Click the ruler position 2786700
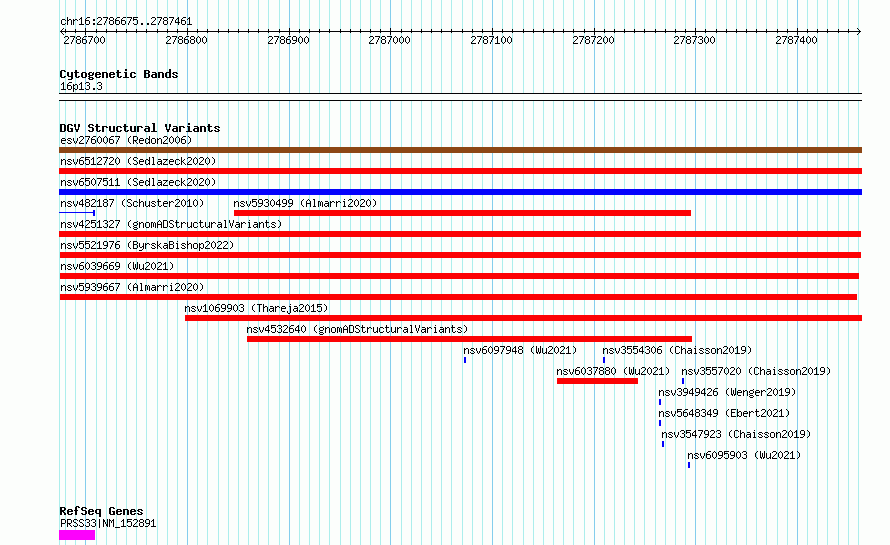The image size is (890, 545). tap(85, 40)
